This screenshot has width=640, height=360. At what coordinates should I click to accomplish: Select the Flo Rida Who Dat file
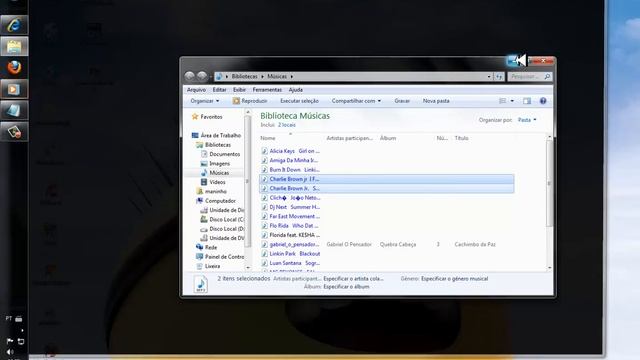293,226
